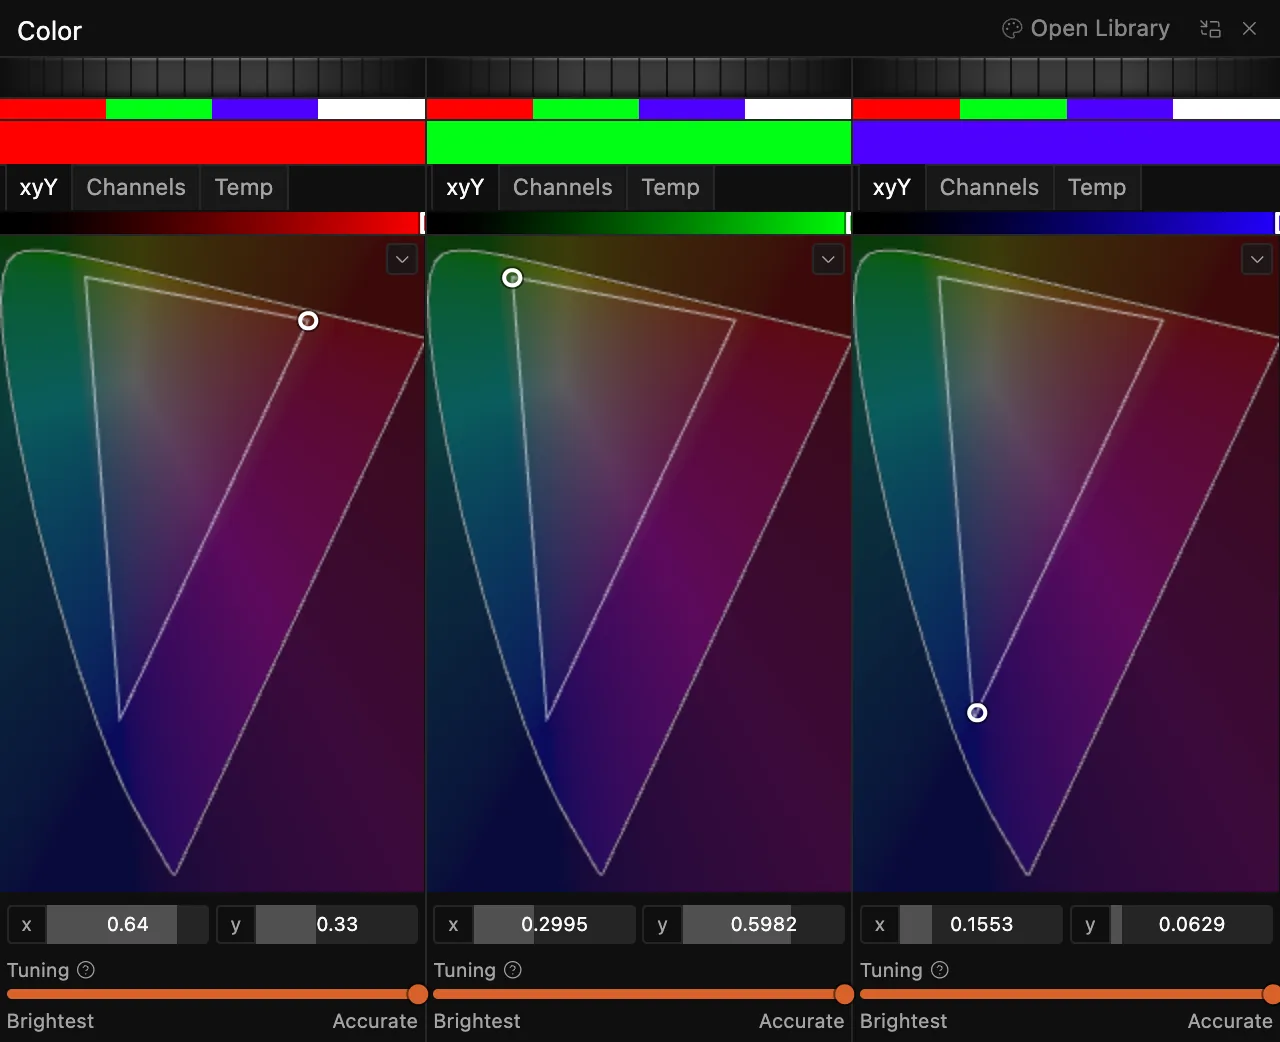The image size is (1280, 1042).
Task: Click the red point marker on gamut diagram
Action: tap(308, 321)
